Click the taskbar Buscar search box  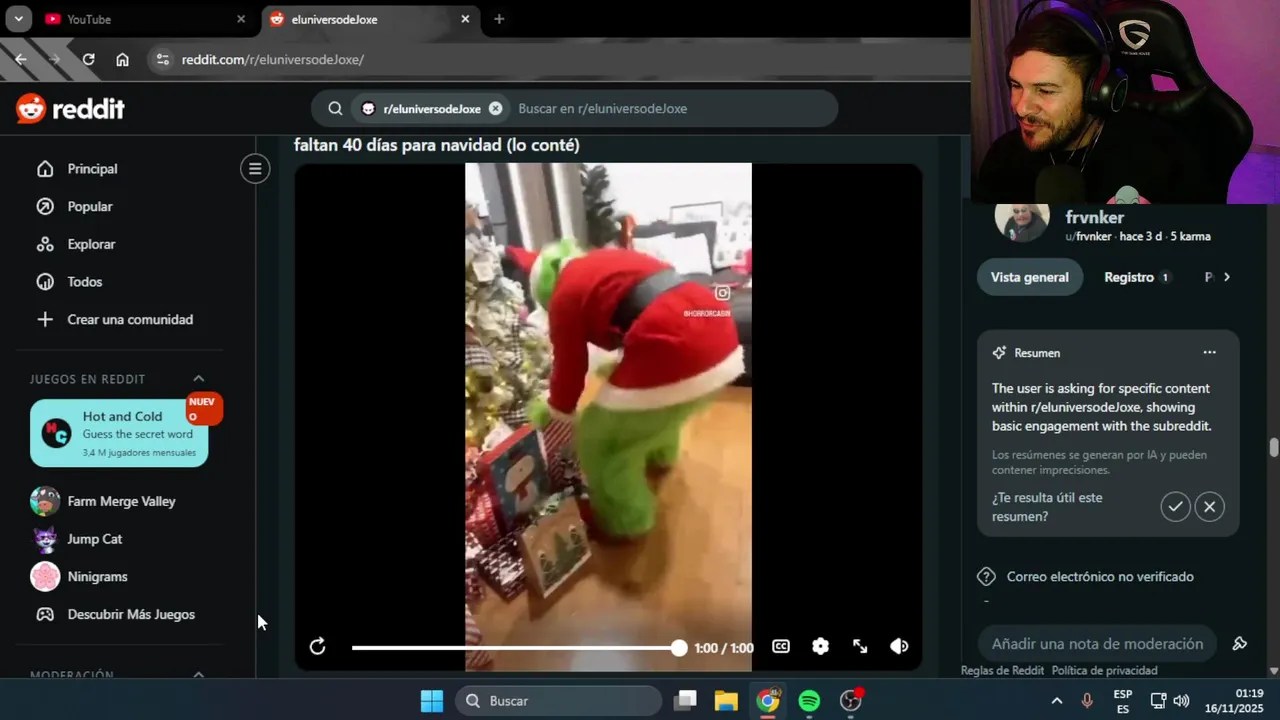[559, 701]
